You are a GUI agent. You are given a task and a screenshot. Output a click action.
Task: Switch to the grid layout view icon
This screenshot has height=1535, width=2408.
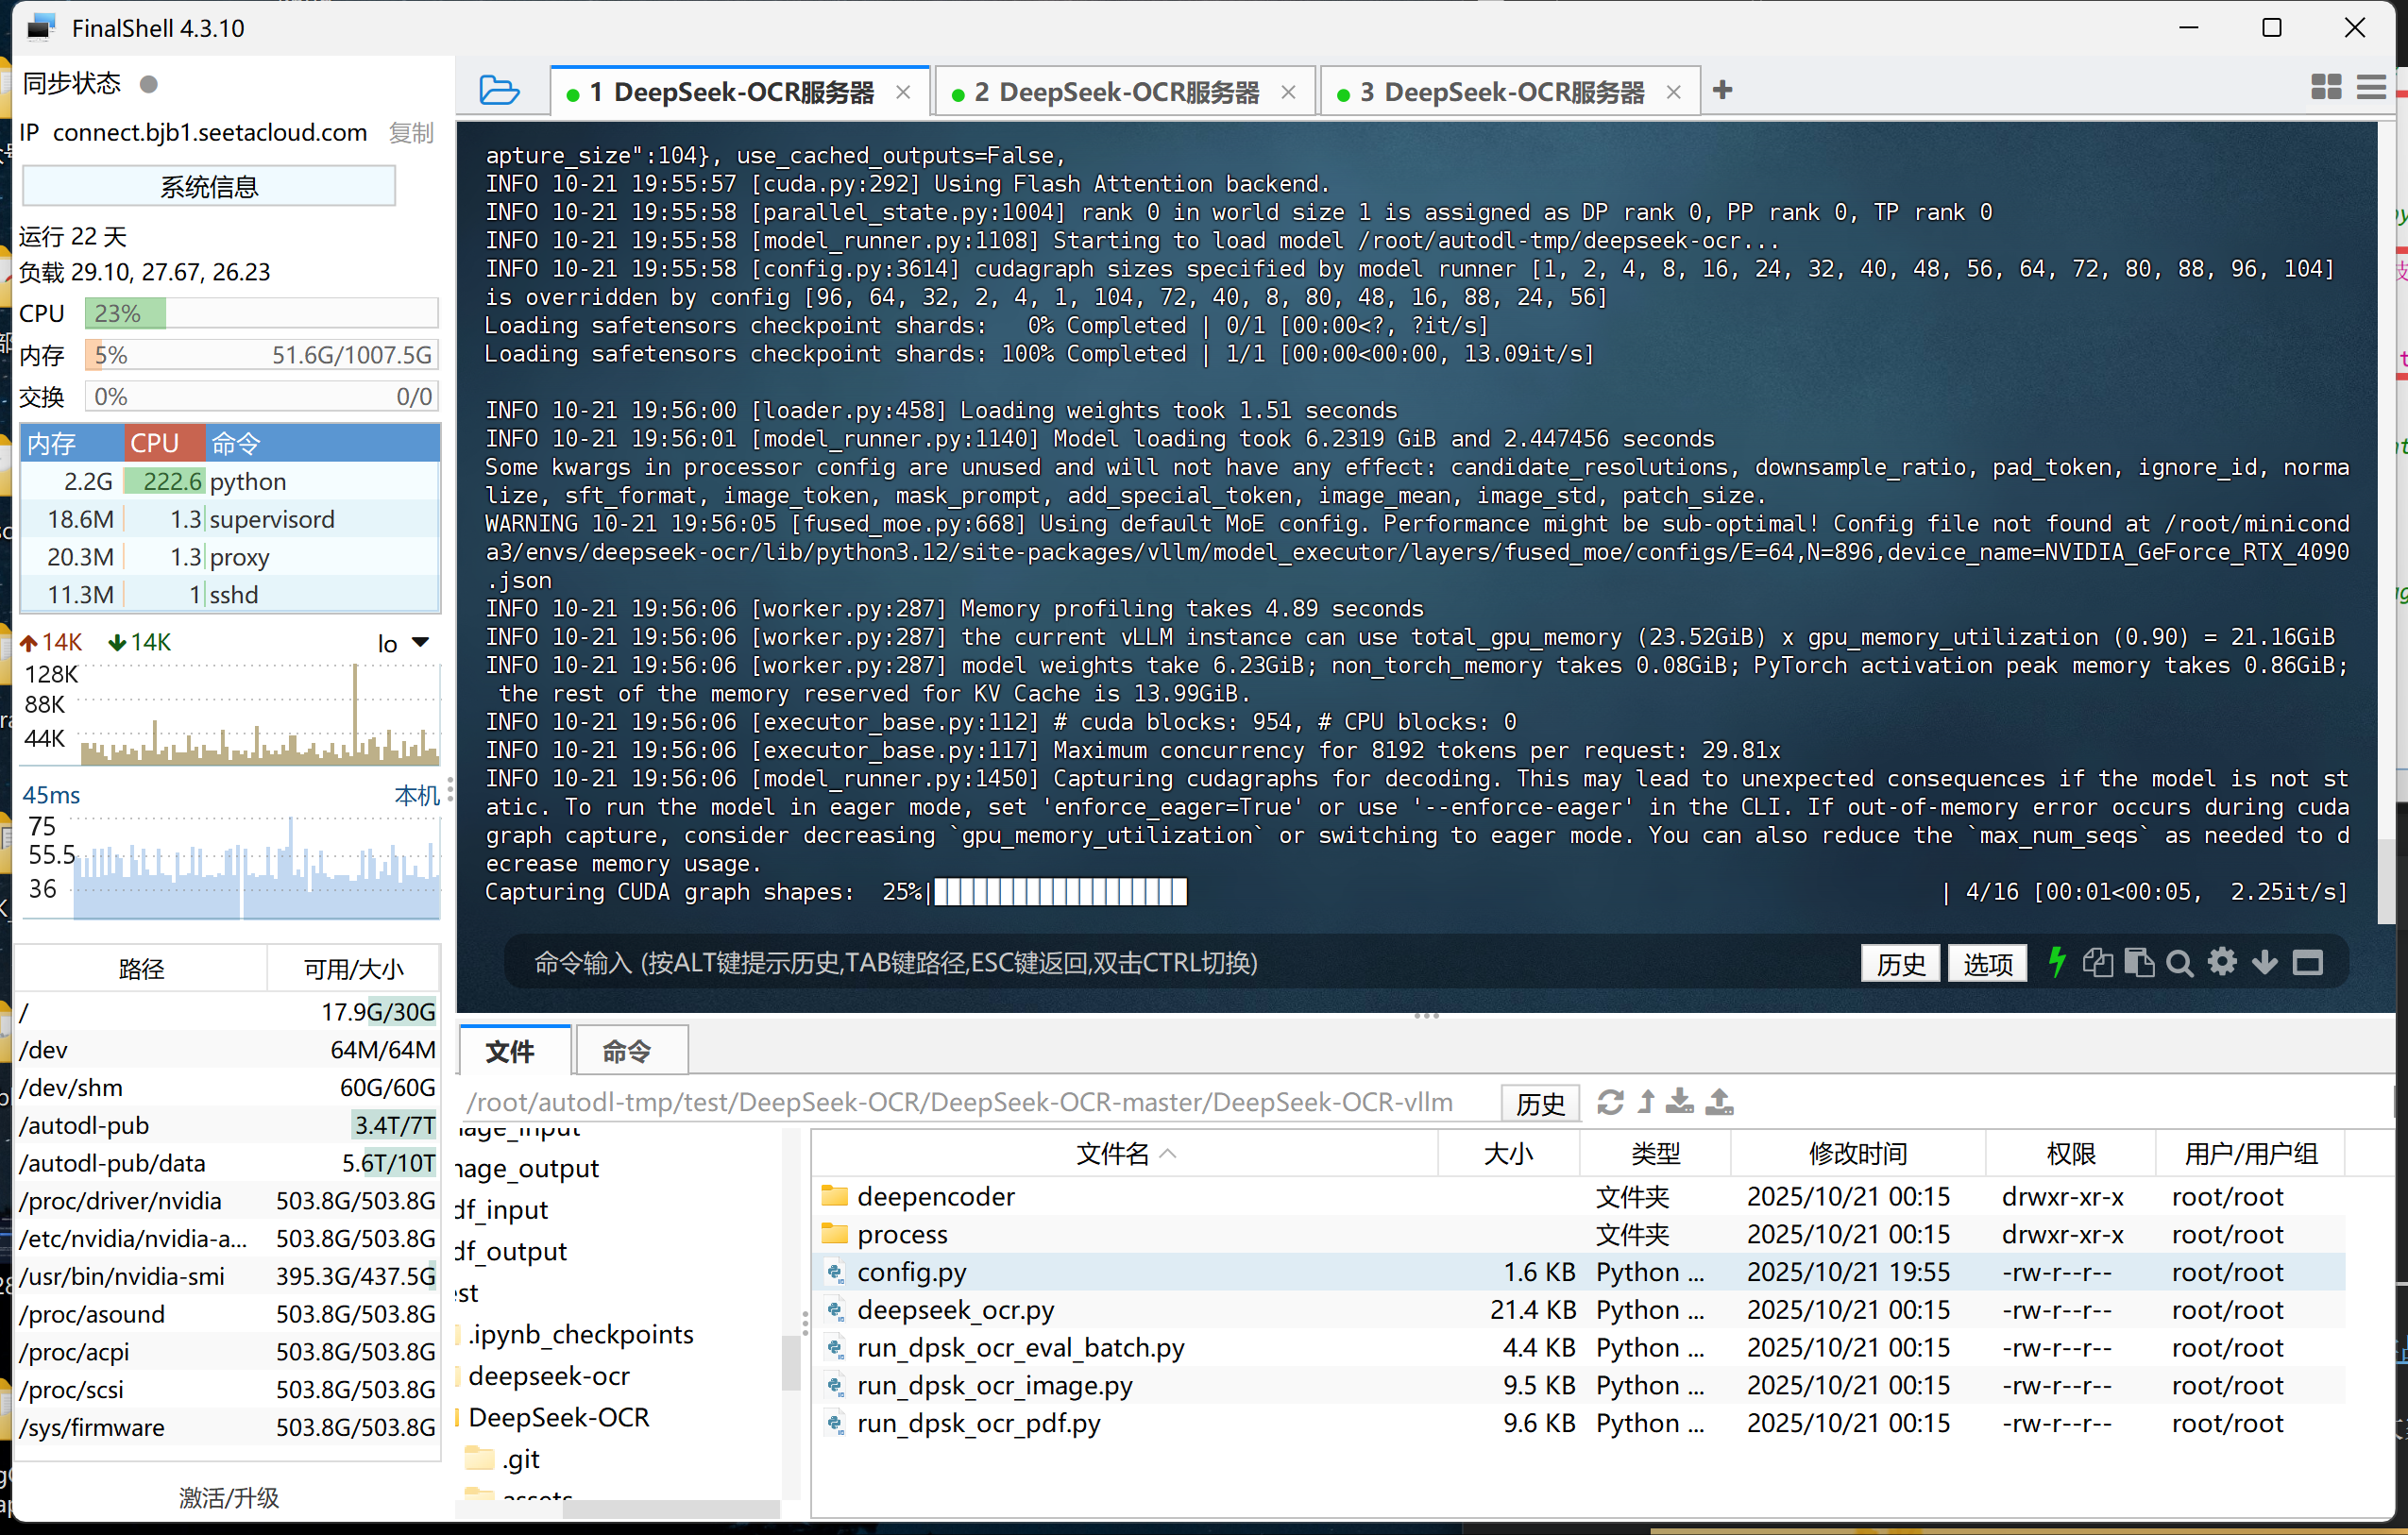point(2326,88)
